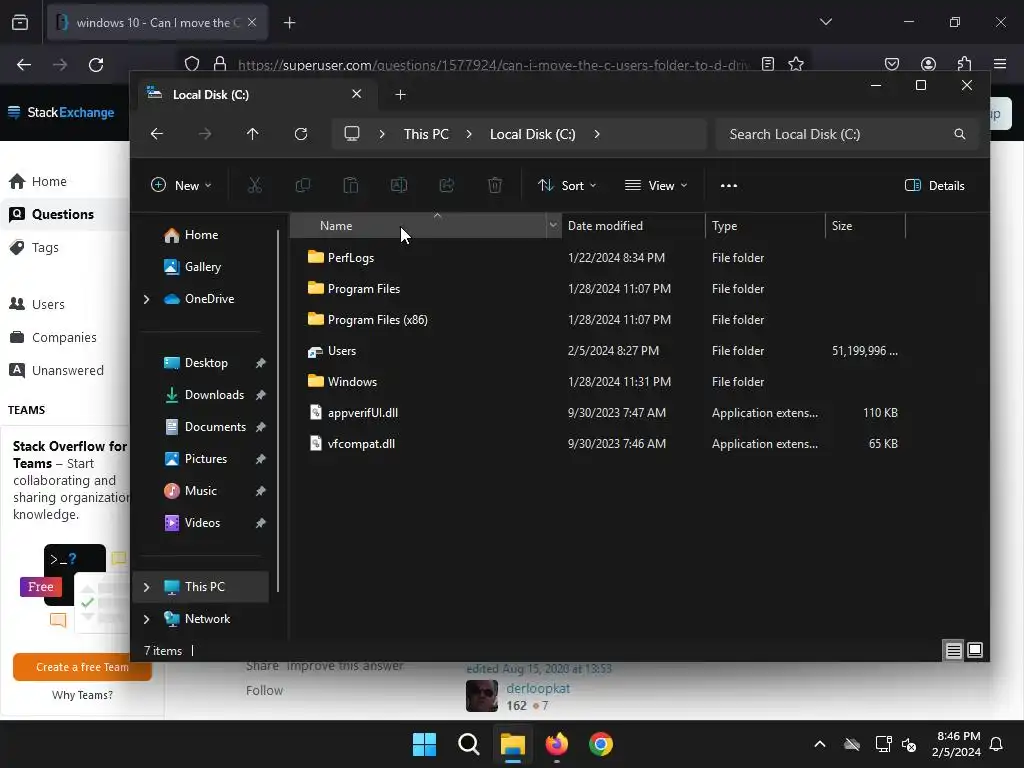Click the Why Teams? link
1024x768 pixels.
82,695
